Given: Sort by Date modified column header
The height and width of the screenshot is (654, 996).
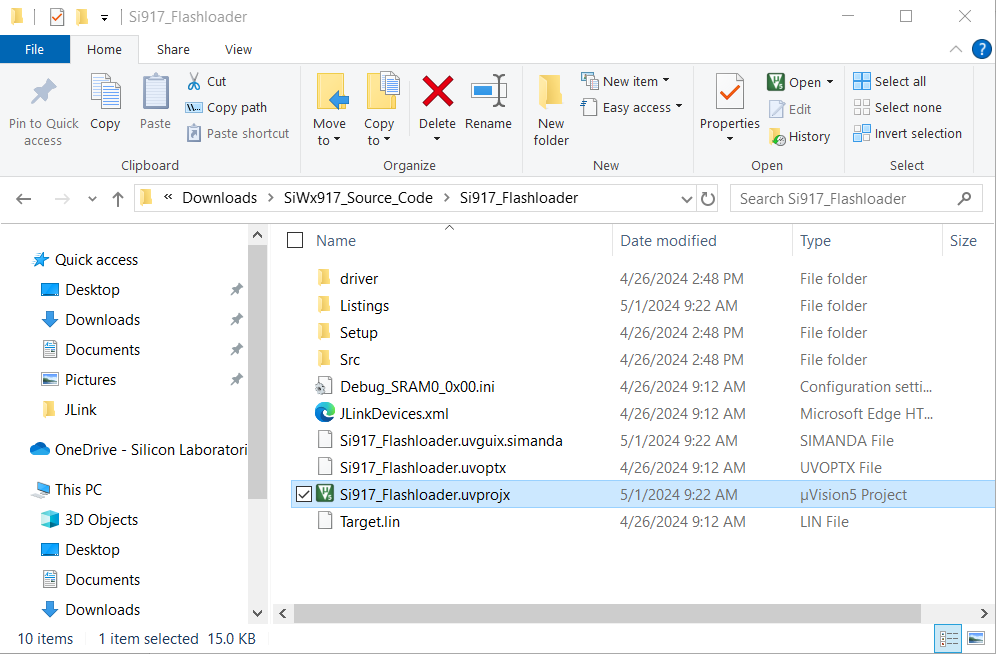Looking at the screenshot, I should point(668,241).
